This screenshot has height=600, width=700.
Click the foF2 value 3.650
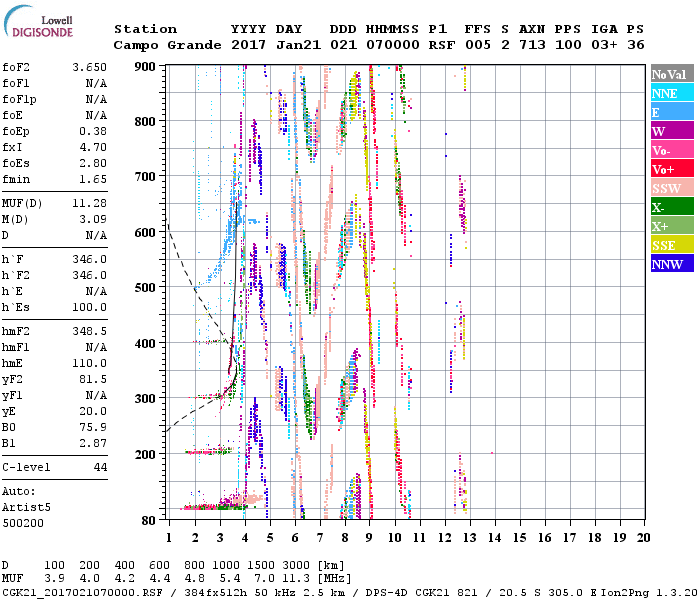tap(89, 67)
